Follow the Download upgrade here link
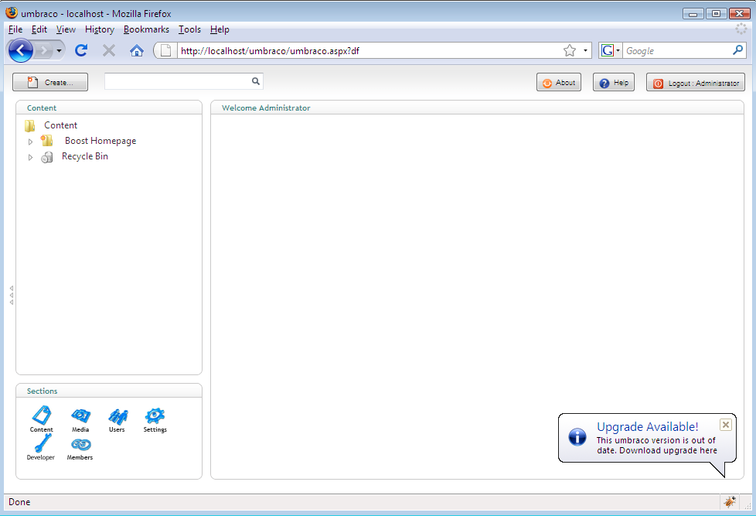 [668, 450]
